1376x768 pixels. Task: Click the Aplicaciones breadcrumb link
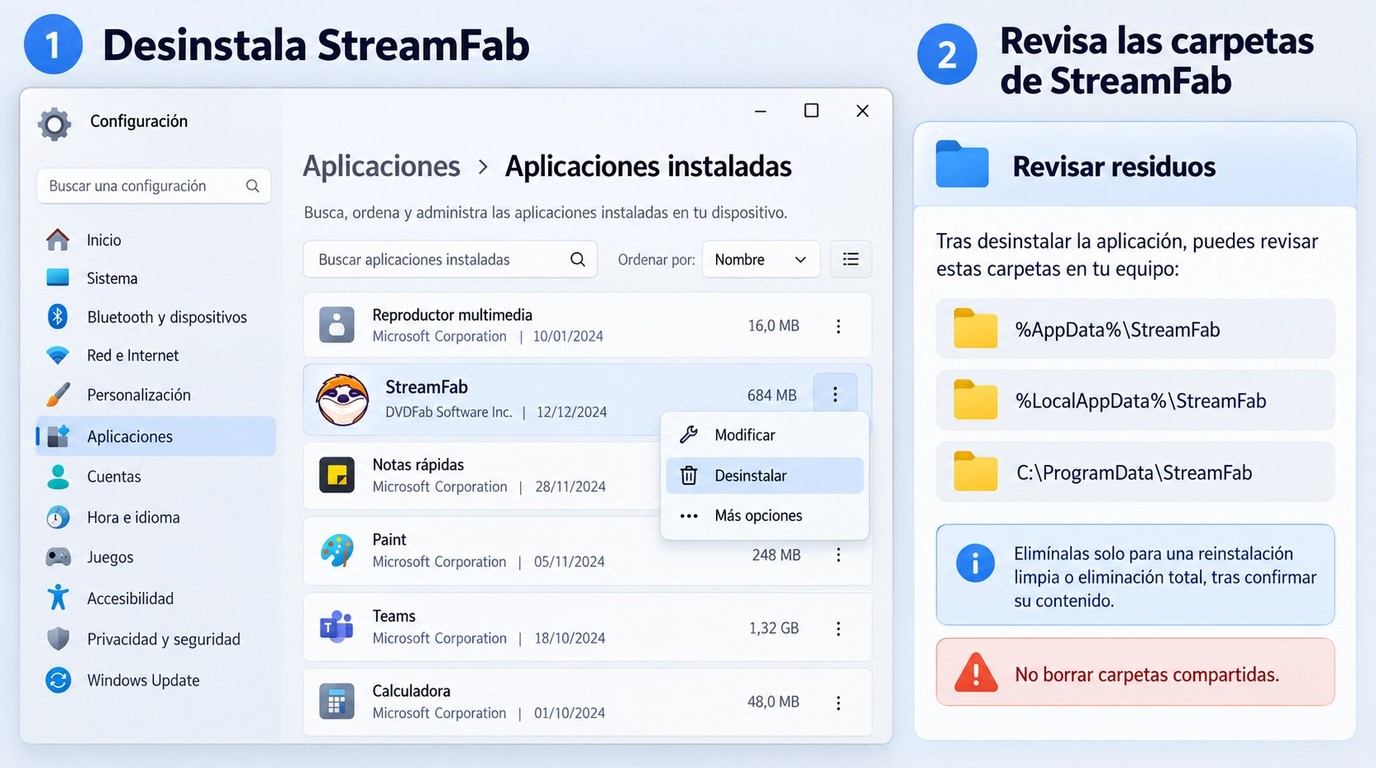click(381, 166)
